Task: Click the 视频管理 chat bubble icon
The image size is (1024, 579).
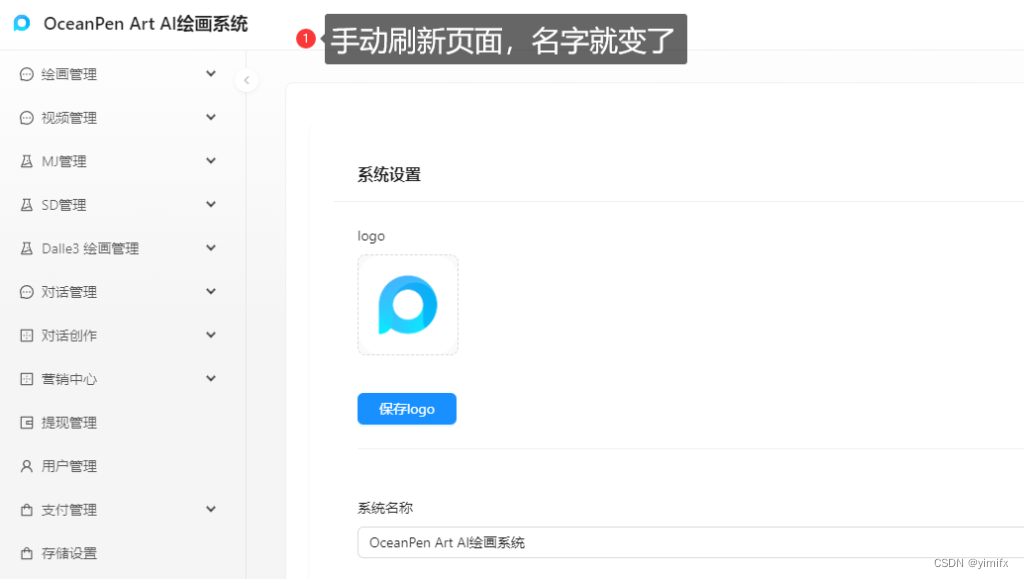Action: 26,118
